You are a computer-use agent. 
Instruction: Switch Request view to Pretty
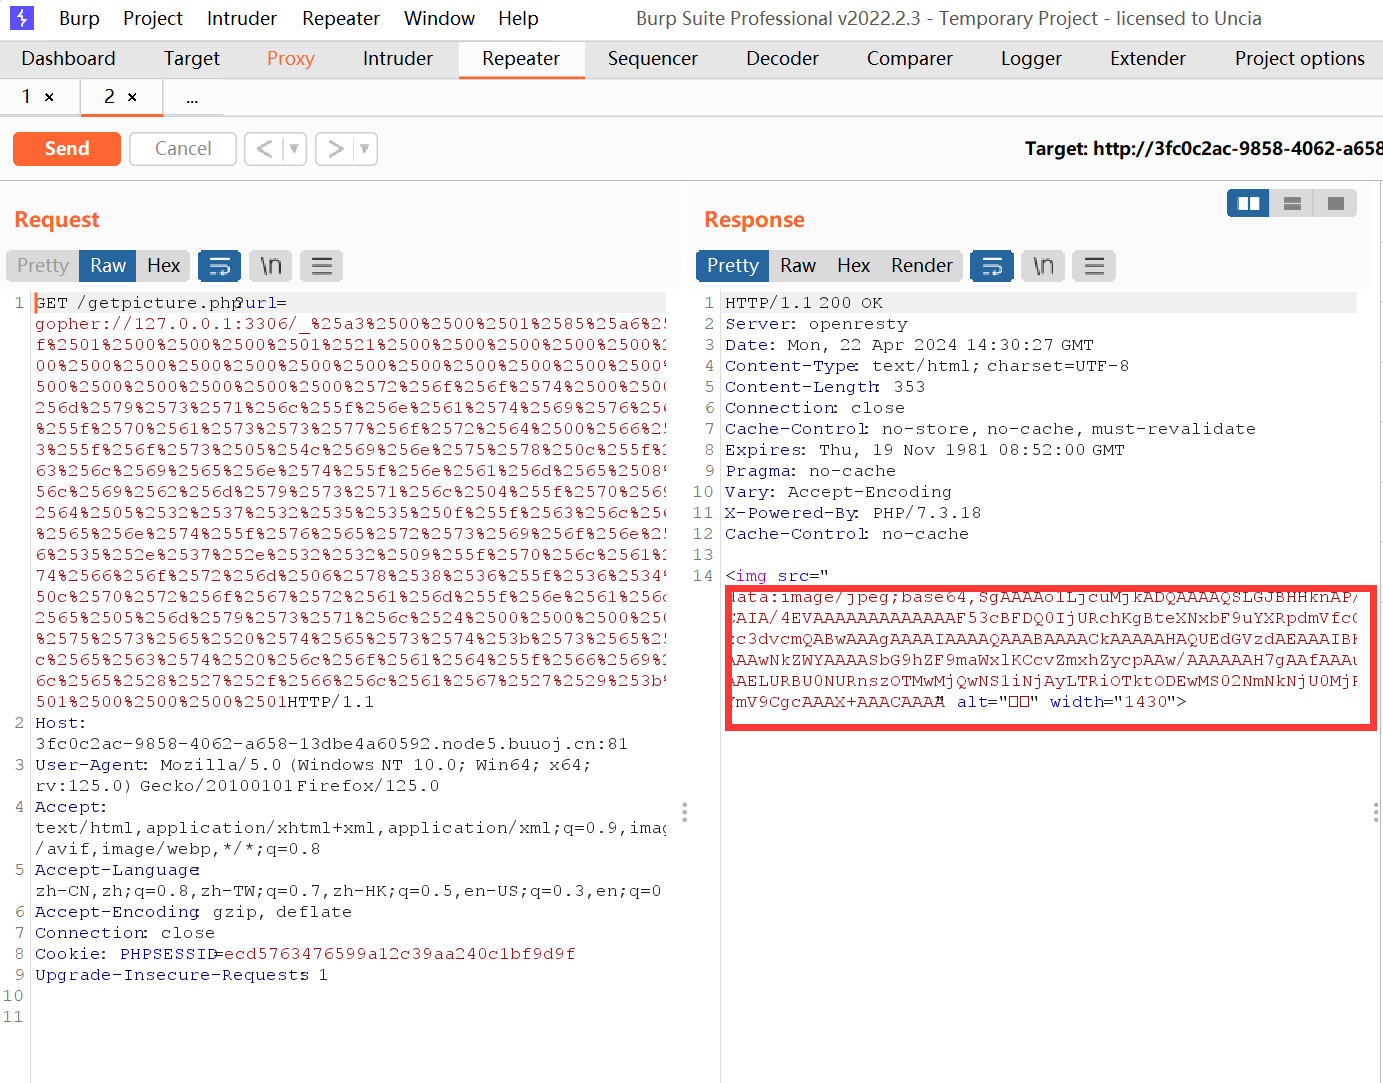pyautogui.click(x=43, y=265)
